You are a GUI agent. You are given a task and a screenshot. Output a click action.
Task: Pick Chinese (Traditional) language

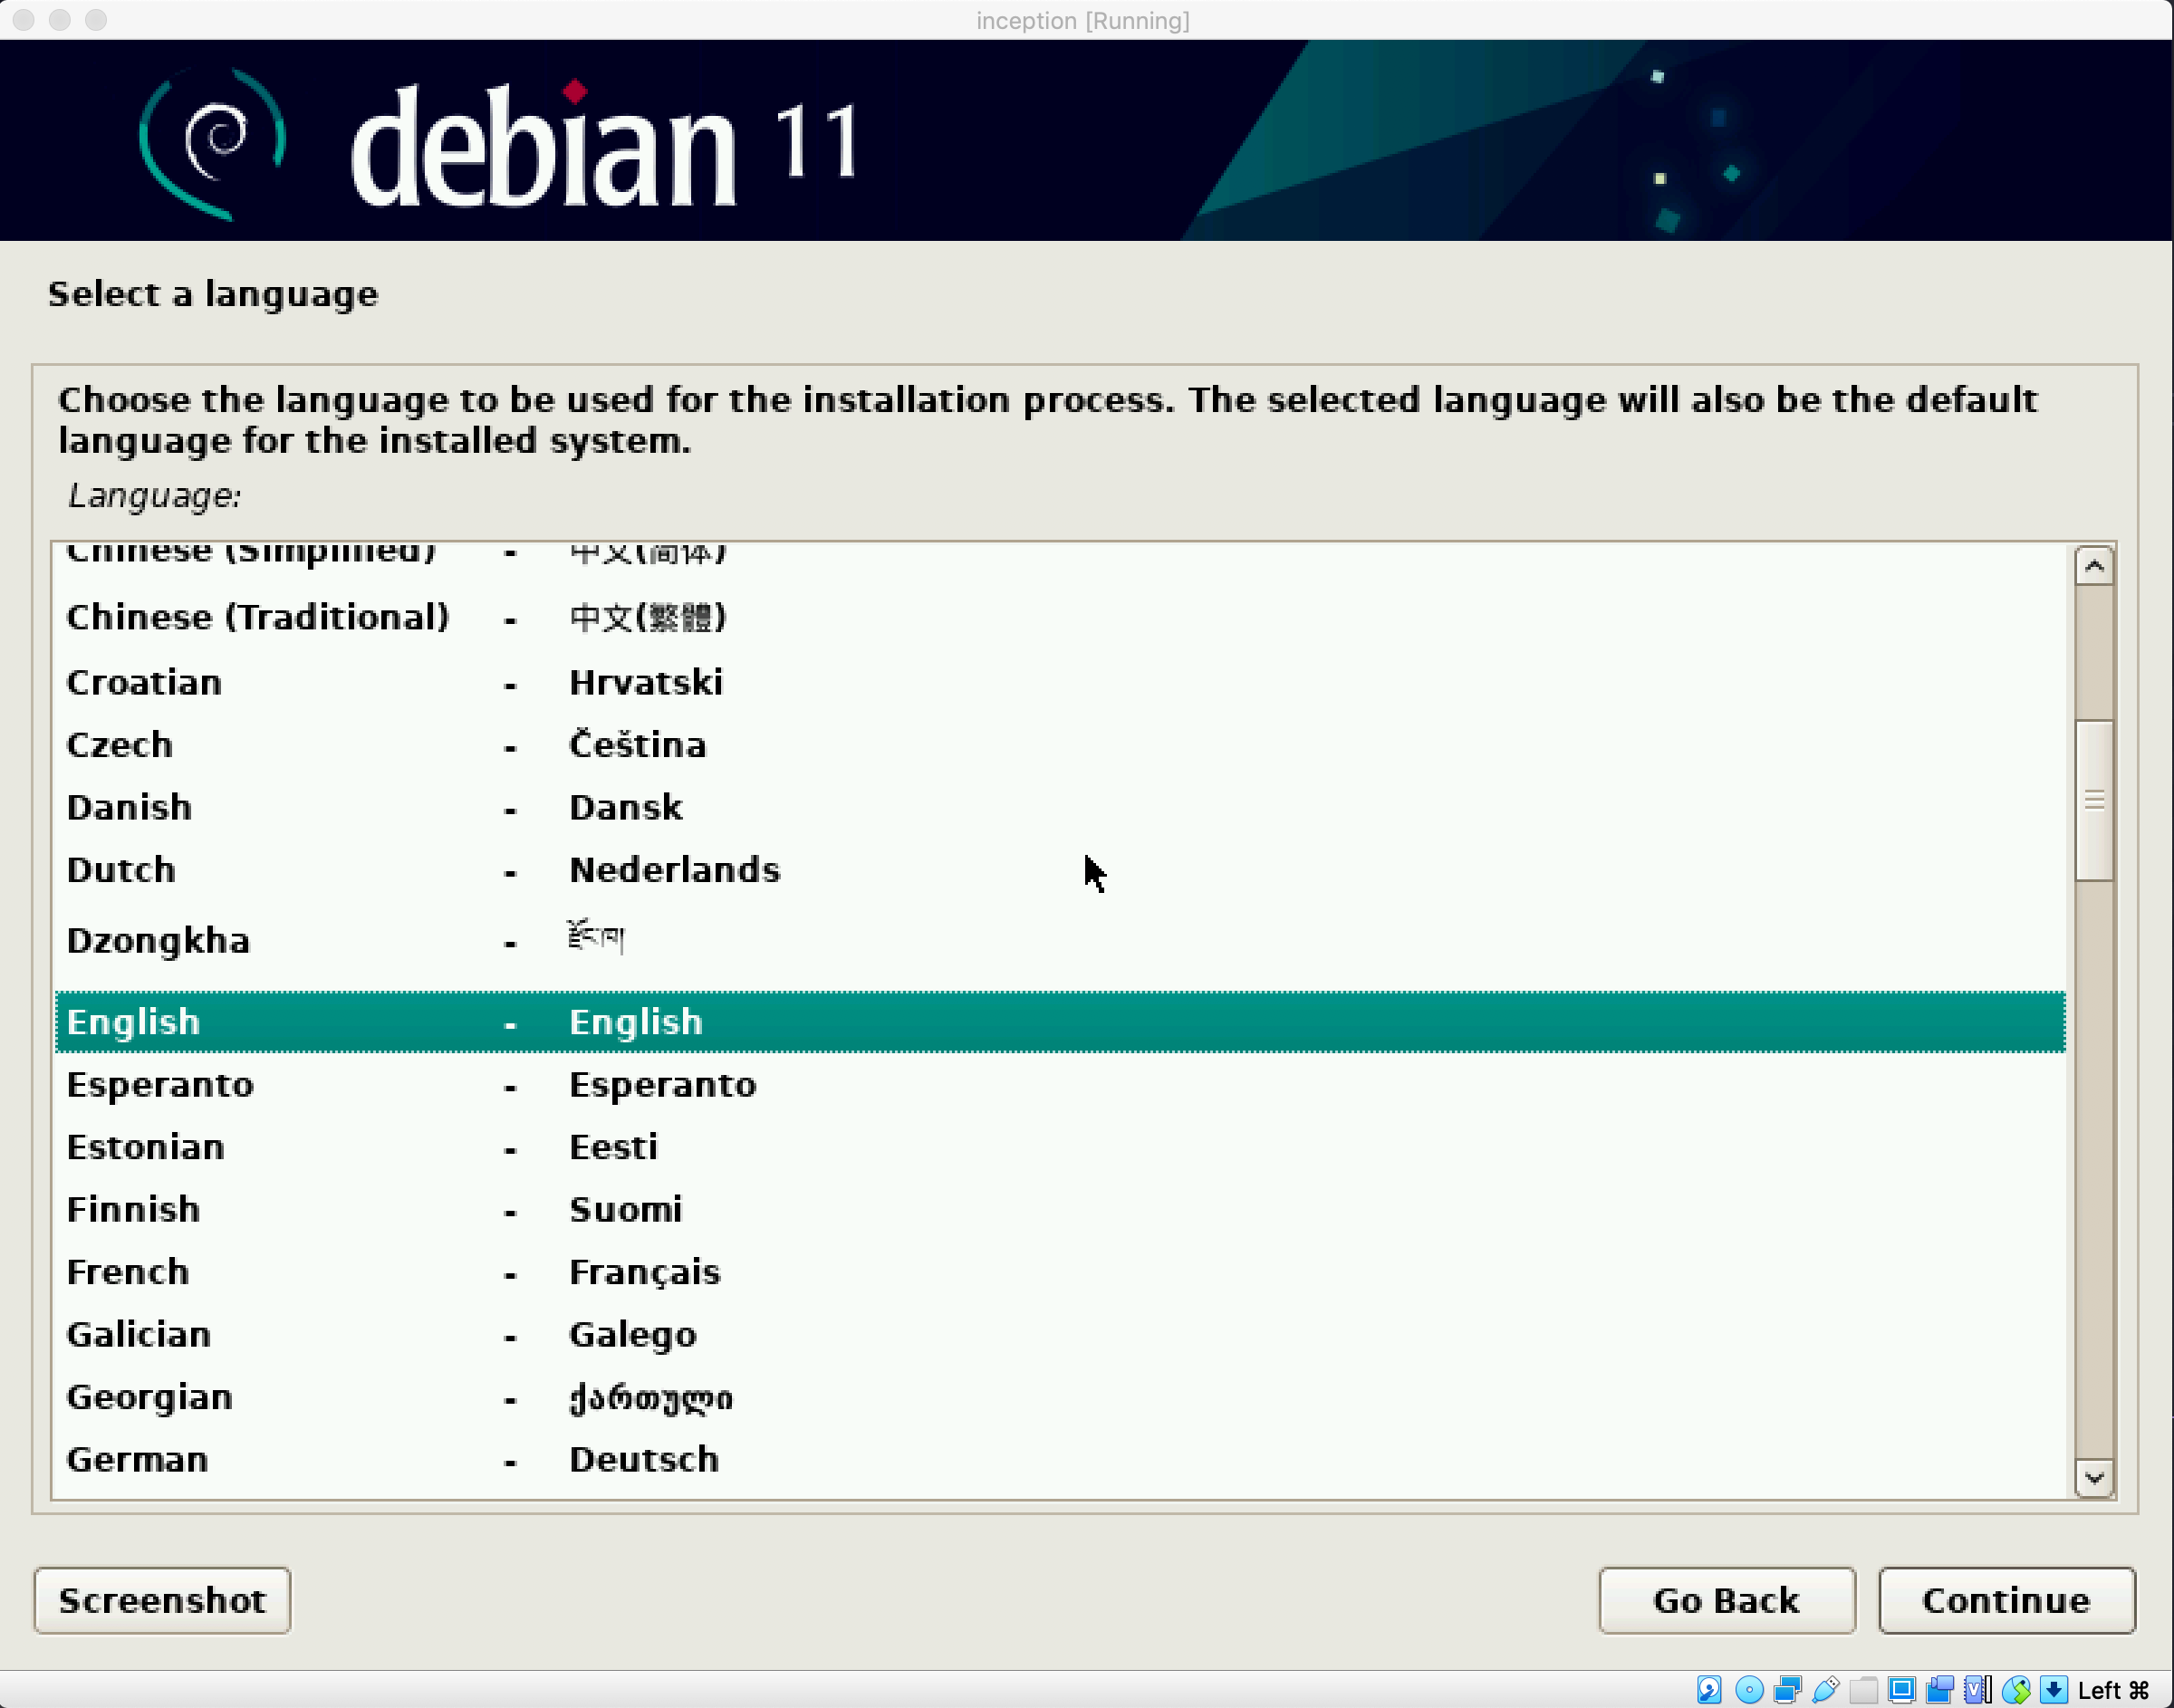(258, 617)
